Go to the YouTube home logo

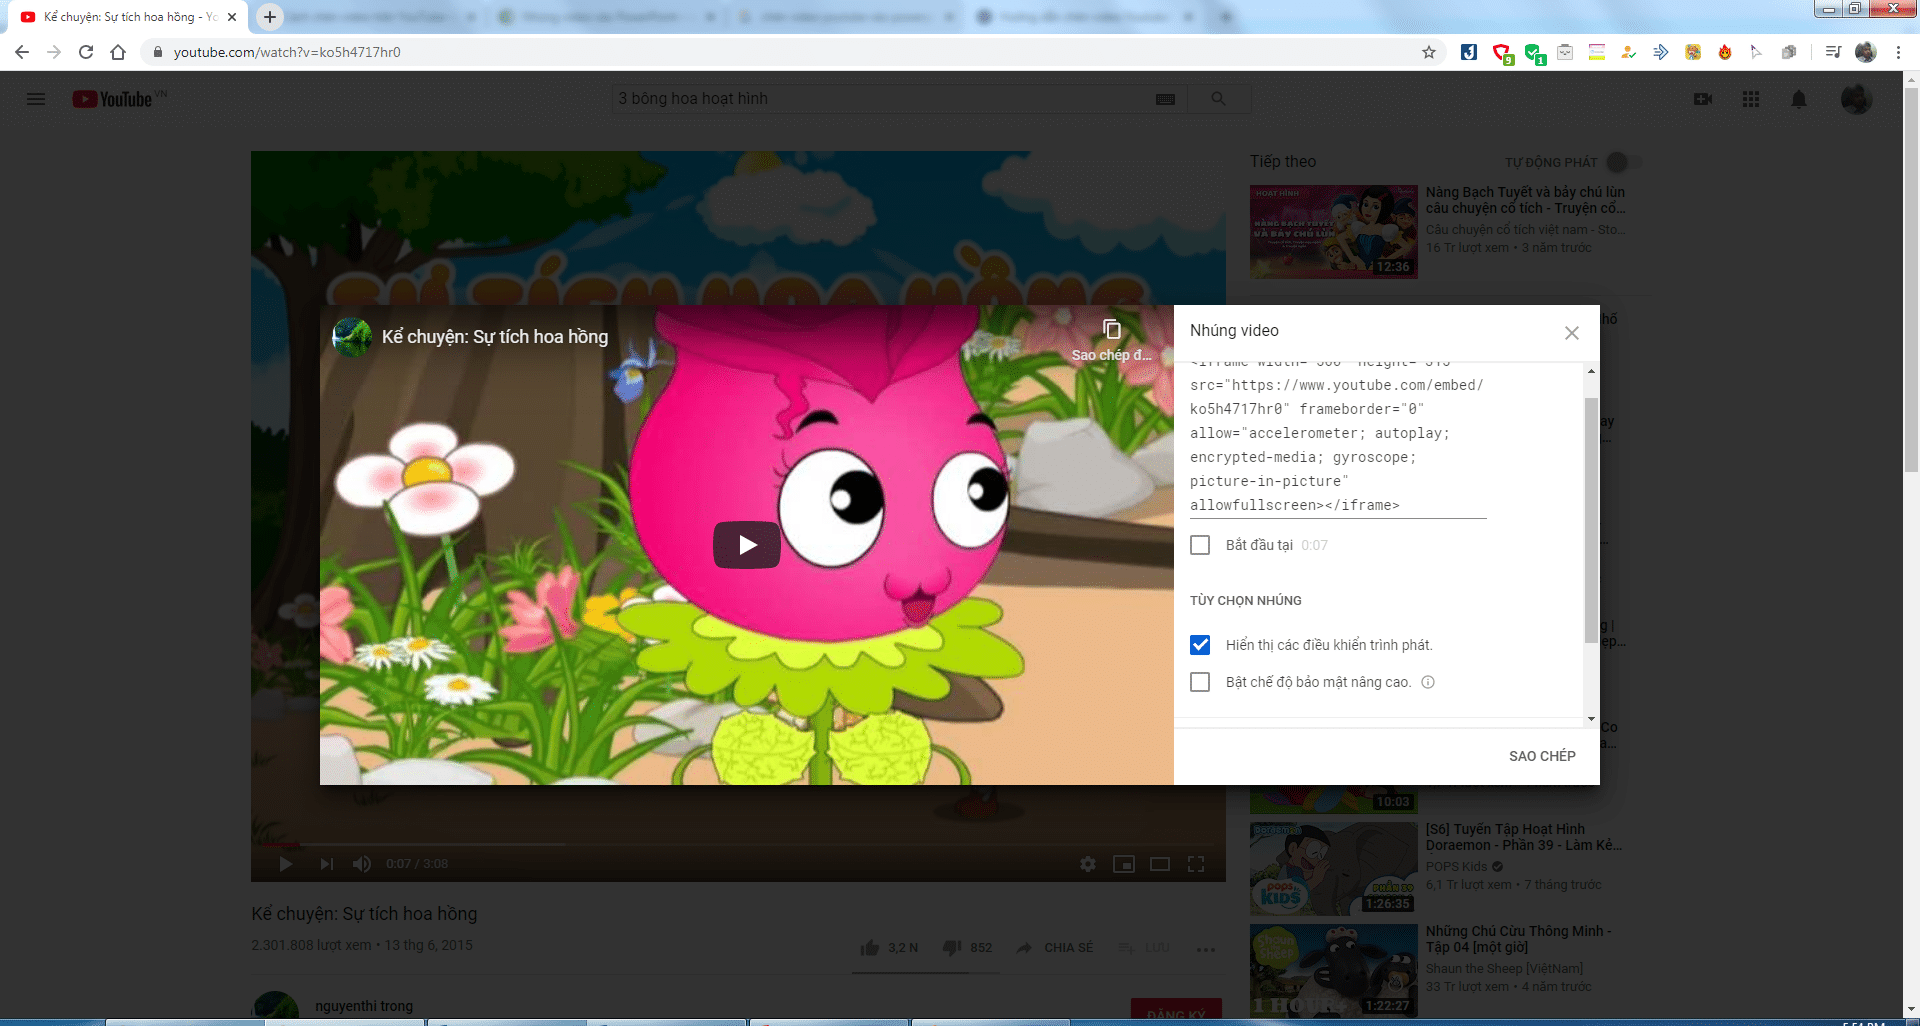point(112,99)
